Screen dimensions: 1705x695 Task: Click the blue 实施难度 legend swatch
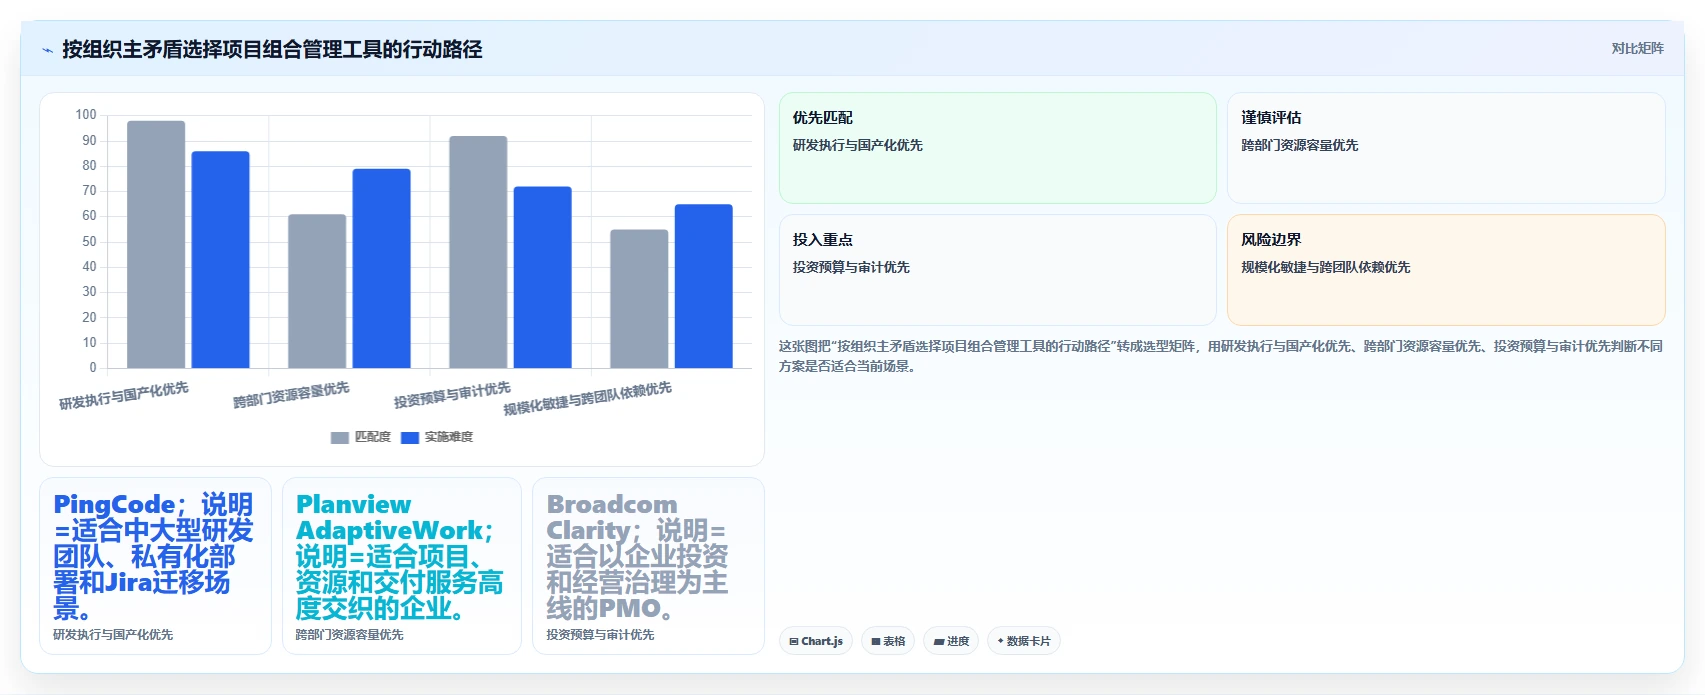point(410,438)
